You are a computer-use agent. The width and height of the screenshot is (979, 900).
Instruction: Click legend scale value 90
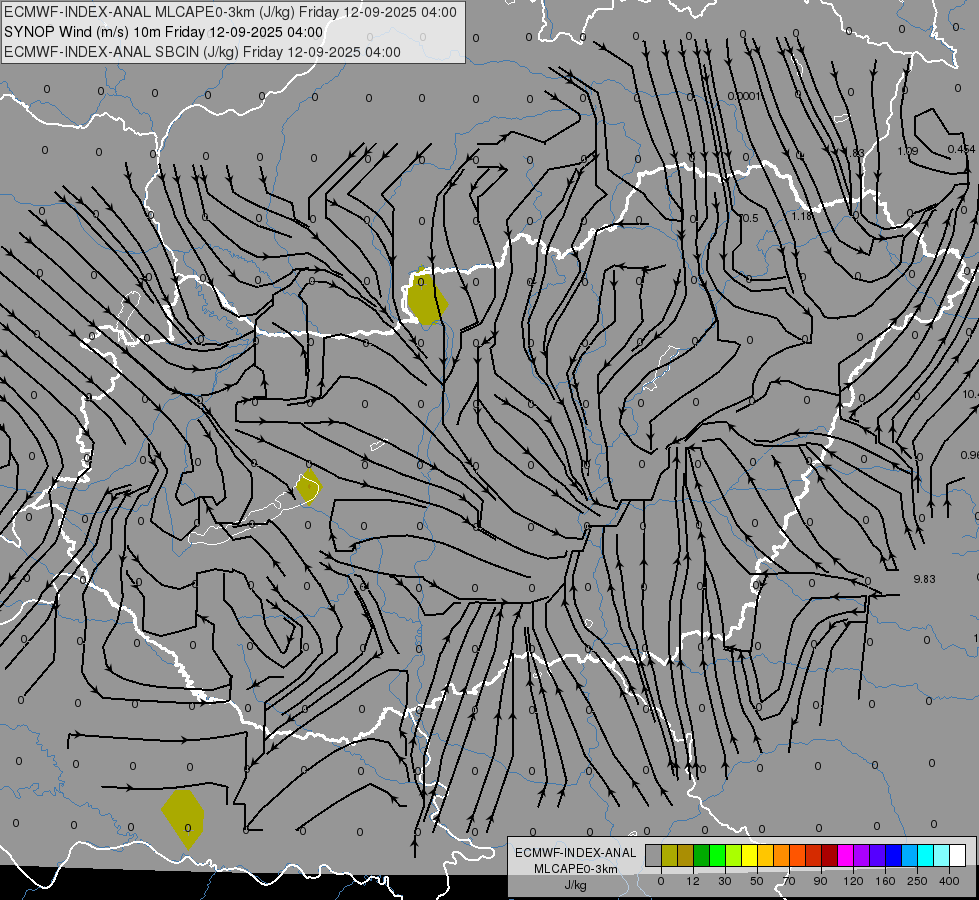tap(820, 881)
